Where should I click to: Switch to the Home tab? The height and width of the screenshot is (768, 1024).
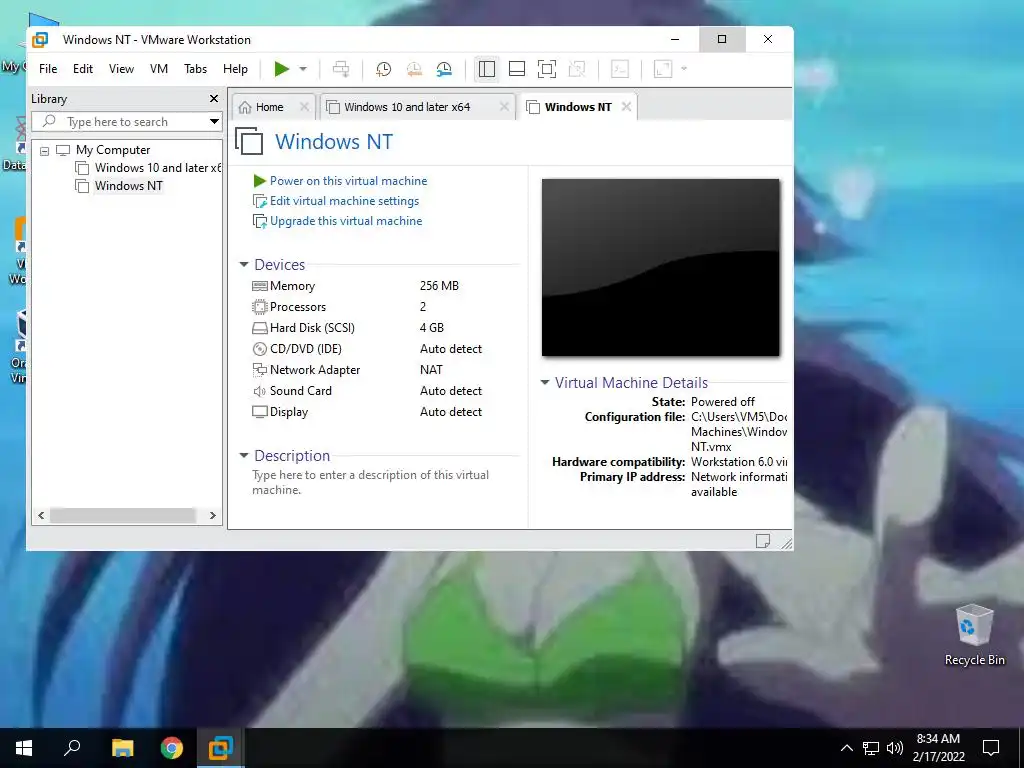pyautogui.click(x=269, y=107)
